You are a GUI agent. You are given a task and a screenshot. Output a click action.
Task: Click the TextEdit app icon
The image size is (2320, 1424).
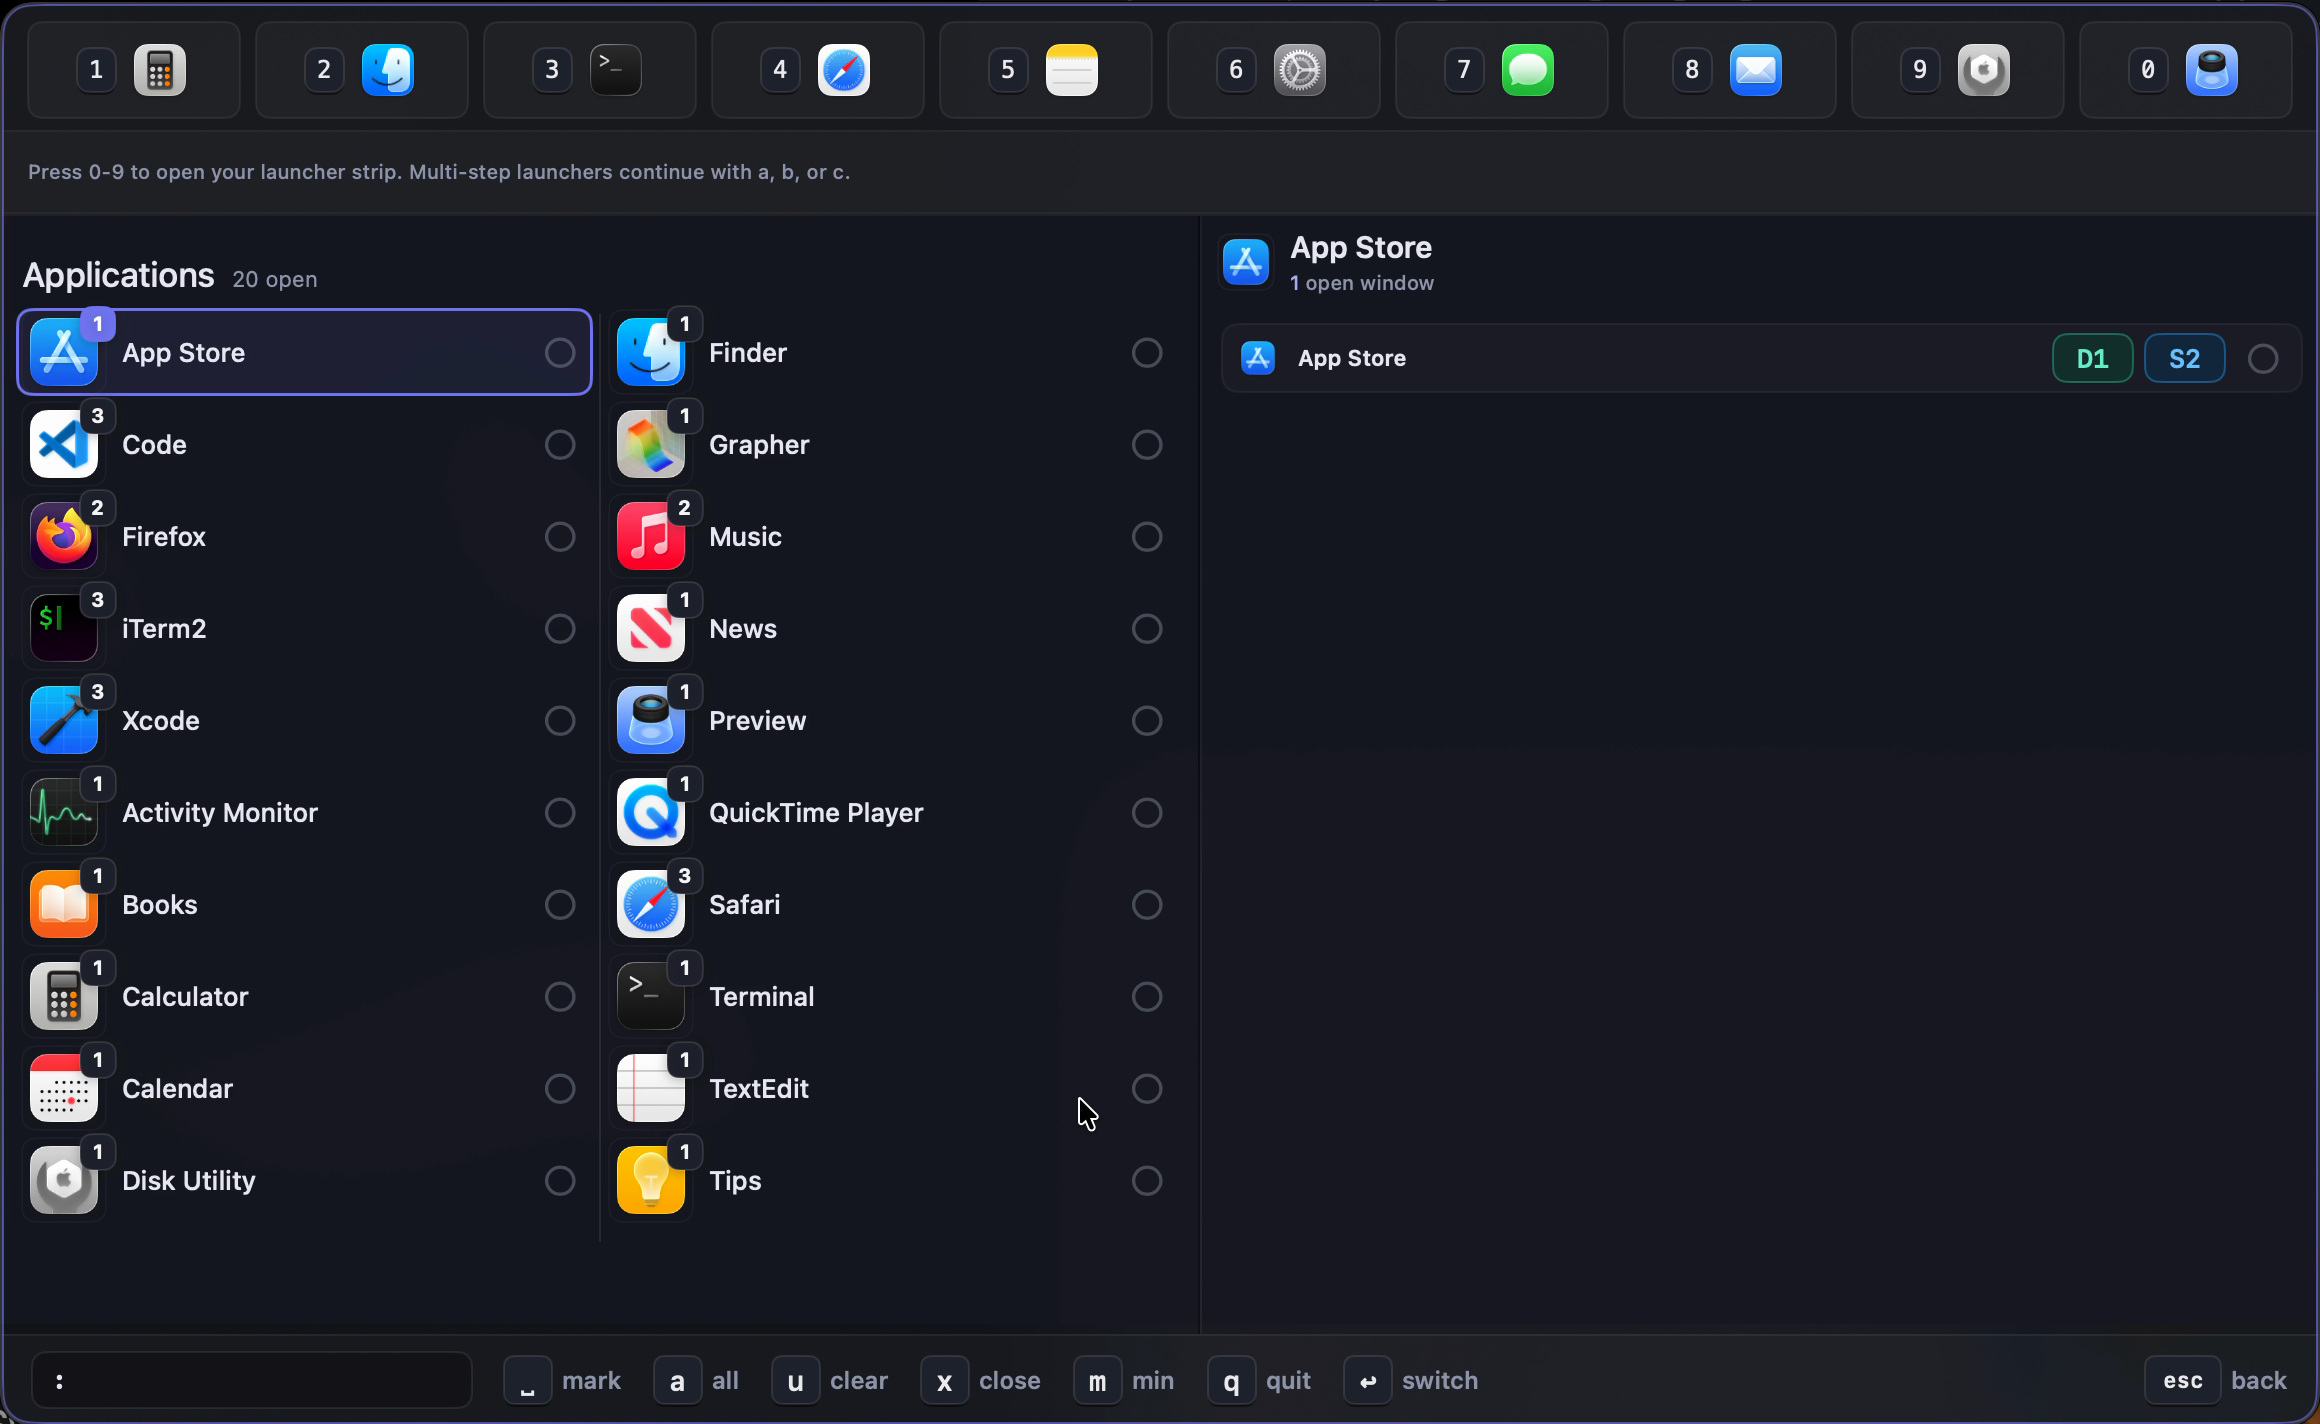click(x=651, y=1089)
